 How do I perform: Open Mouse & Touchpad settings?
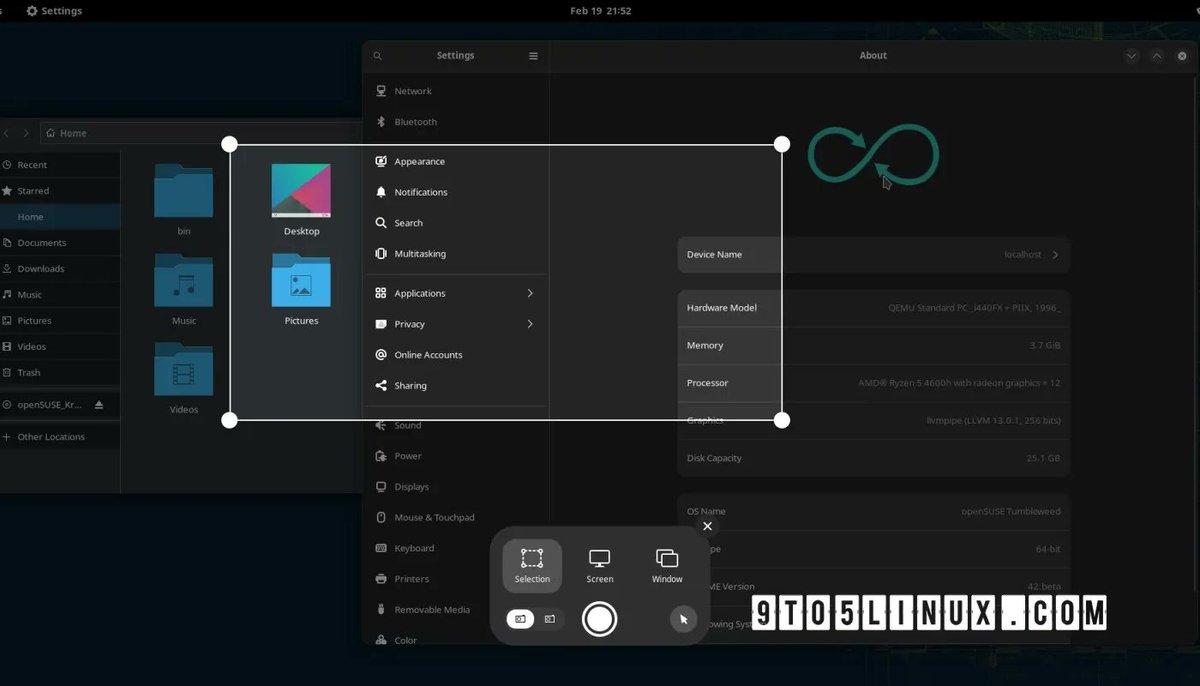(x=456, y=518)
